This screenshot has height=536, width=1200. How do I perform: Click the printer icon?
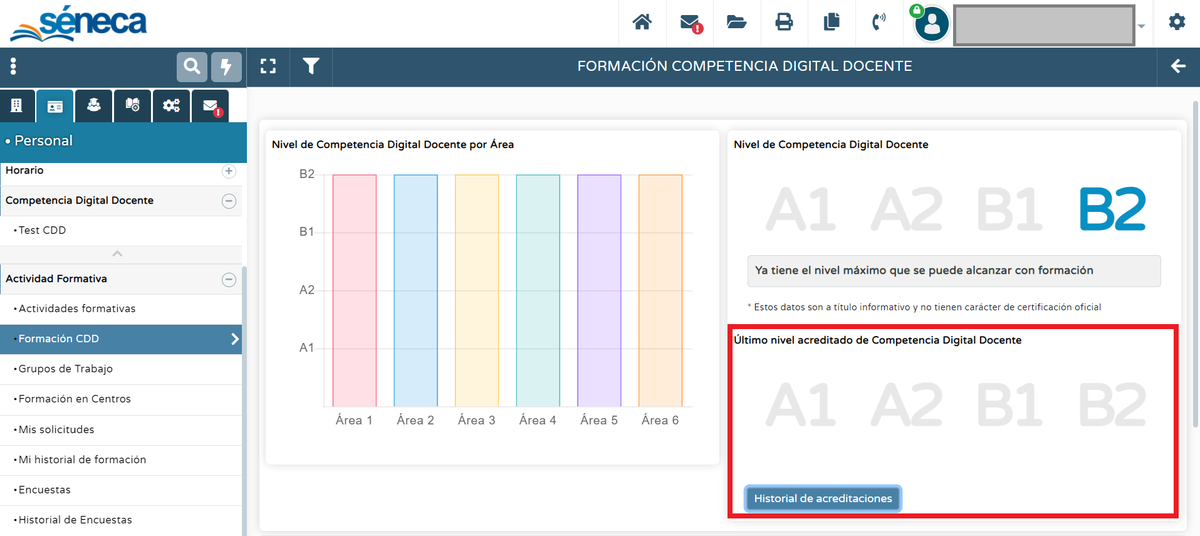click(784, 22)
